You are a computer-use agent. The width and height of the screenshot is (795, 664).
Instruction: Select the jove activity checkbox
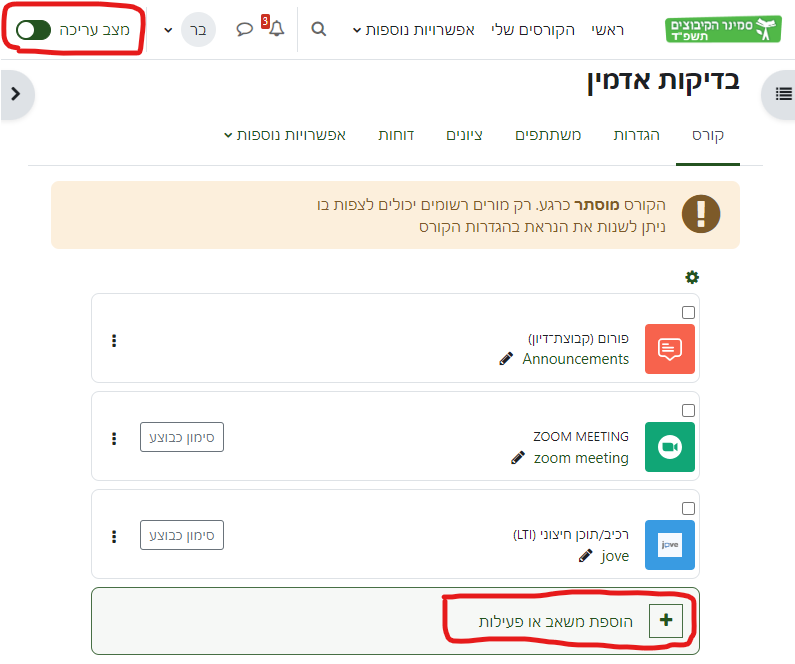688,508
